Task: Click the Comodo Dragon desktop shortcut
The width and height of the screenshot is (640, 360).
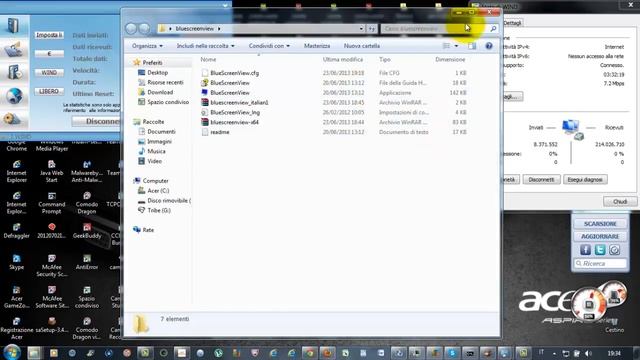Action: point(87,203)
